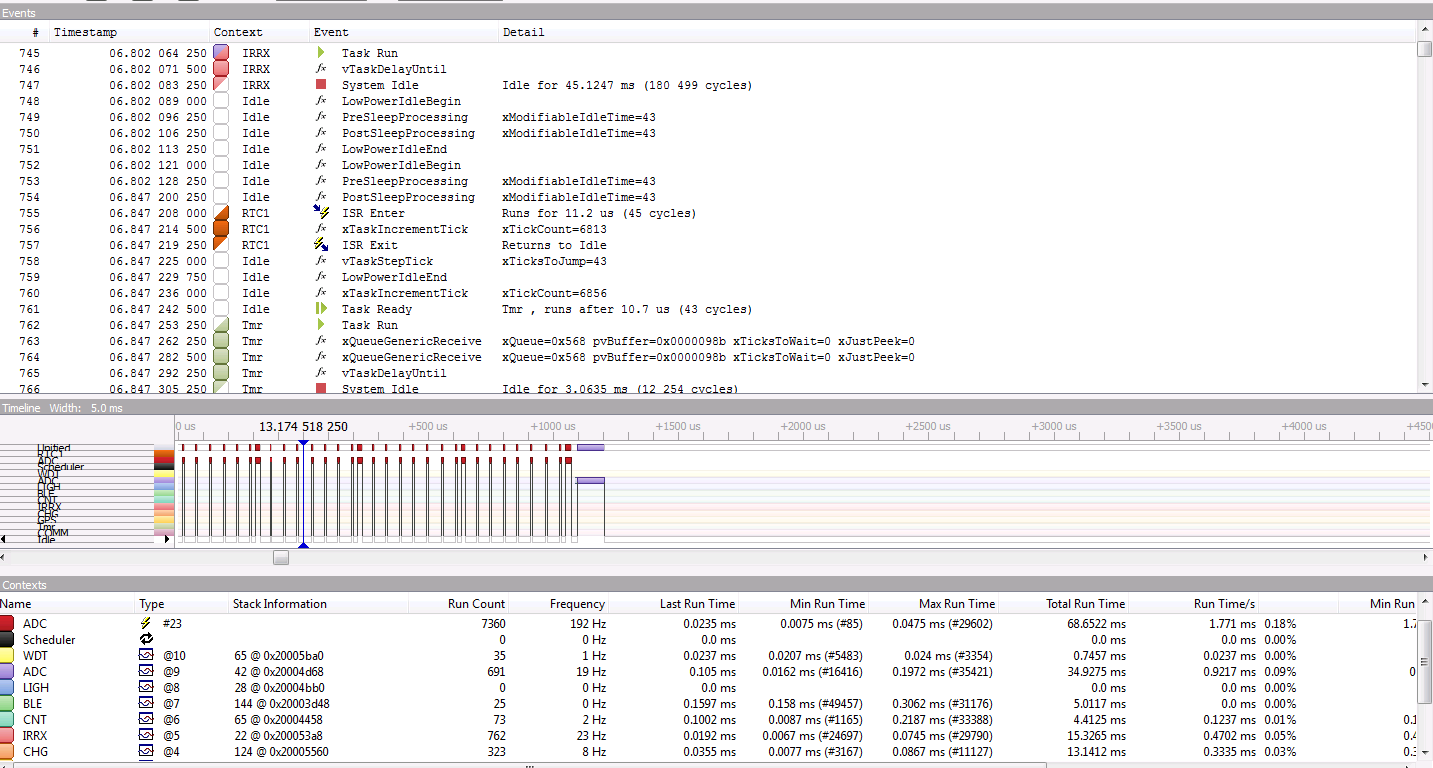Click the green BLE color swatch in Contexts
Viewport: 1433px width, 768px height.
click(x=8, y=703)
